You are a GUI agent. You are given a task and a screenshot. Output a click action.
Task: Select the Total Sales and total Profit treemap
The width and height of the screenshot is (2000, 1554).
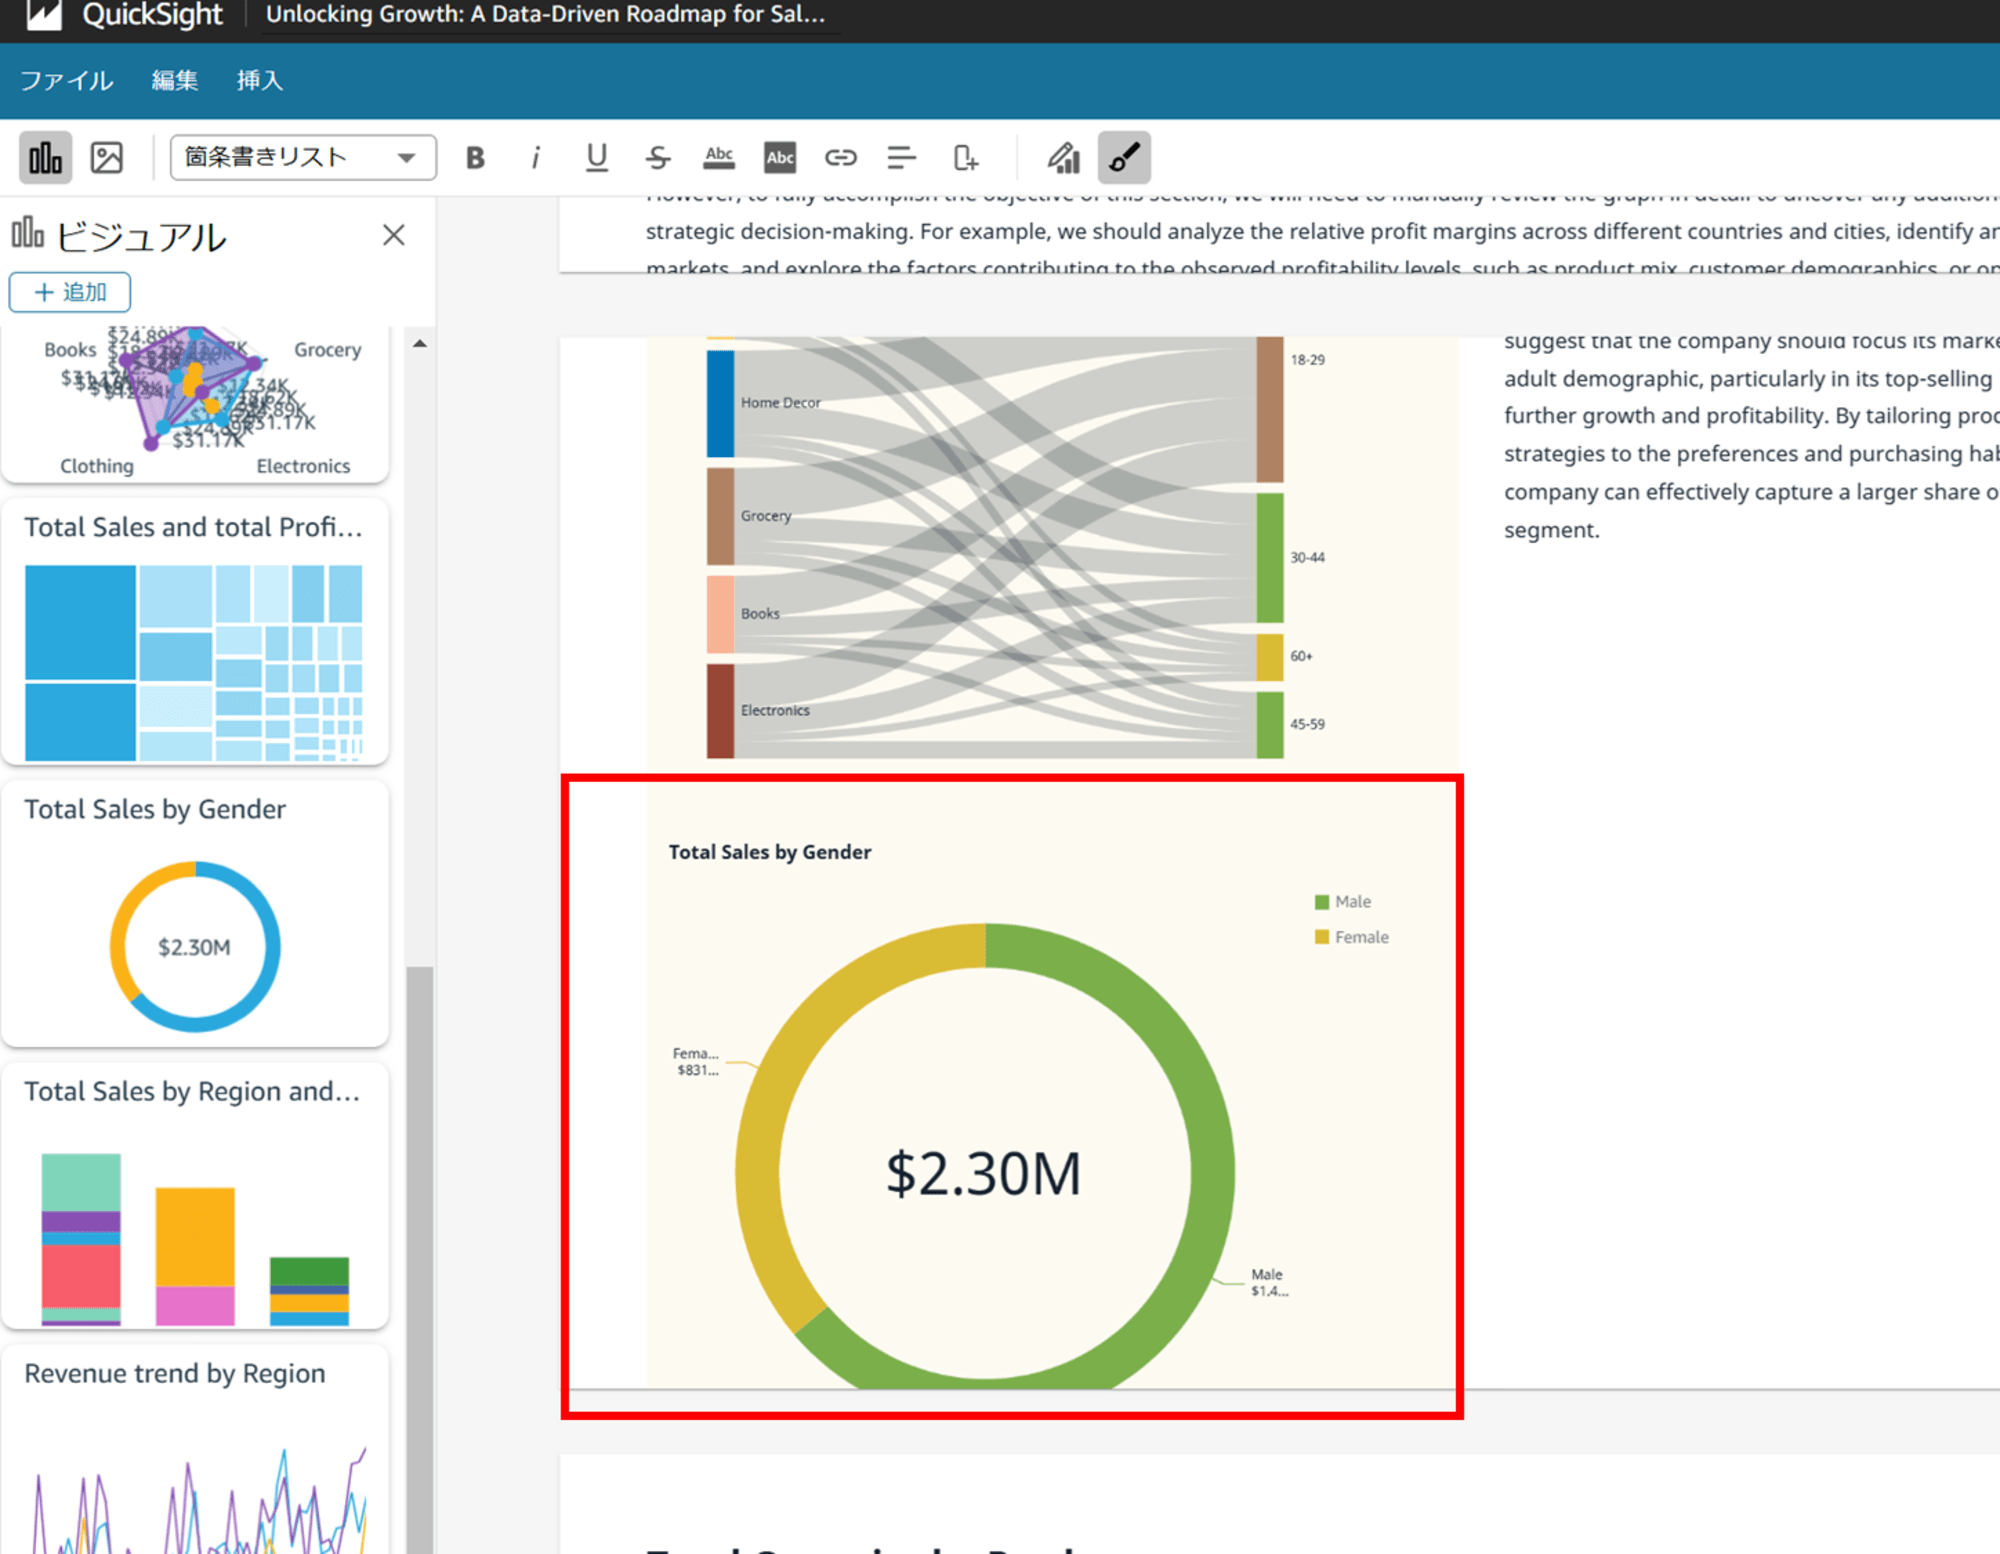(195, 632)
